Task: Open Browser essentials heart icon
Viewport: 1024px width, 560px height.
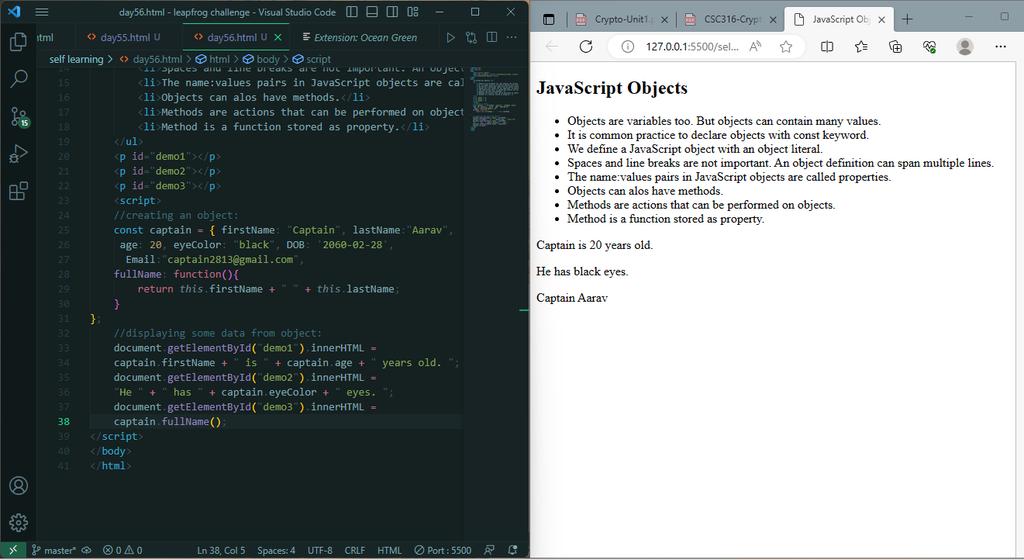Action: [x=929, y=46]
